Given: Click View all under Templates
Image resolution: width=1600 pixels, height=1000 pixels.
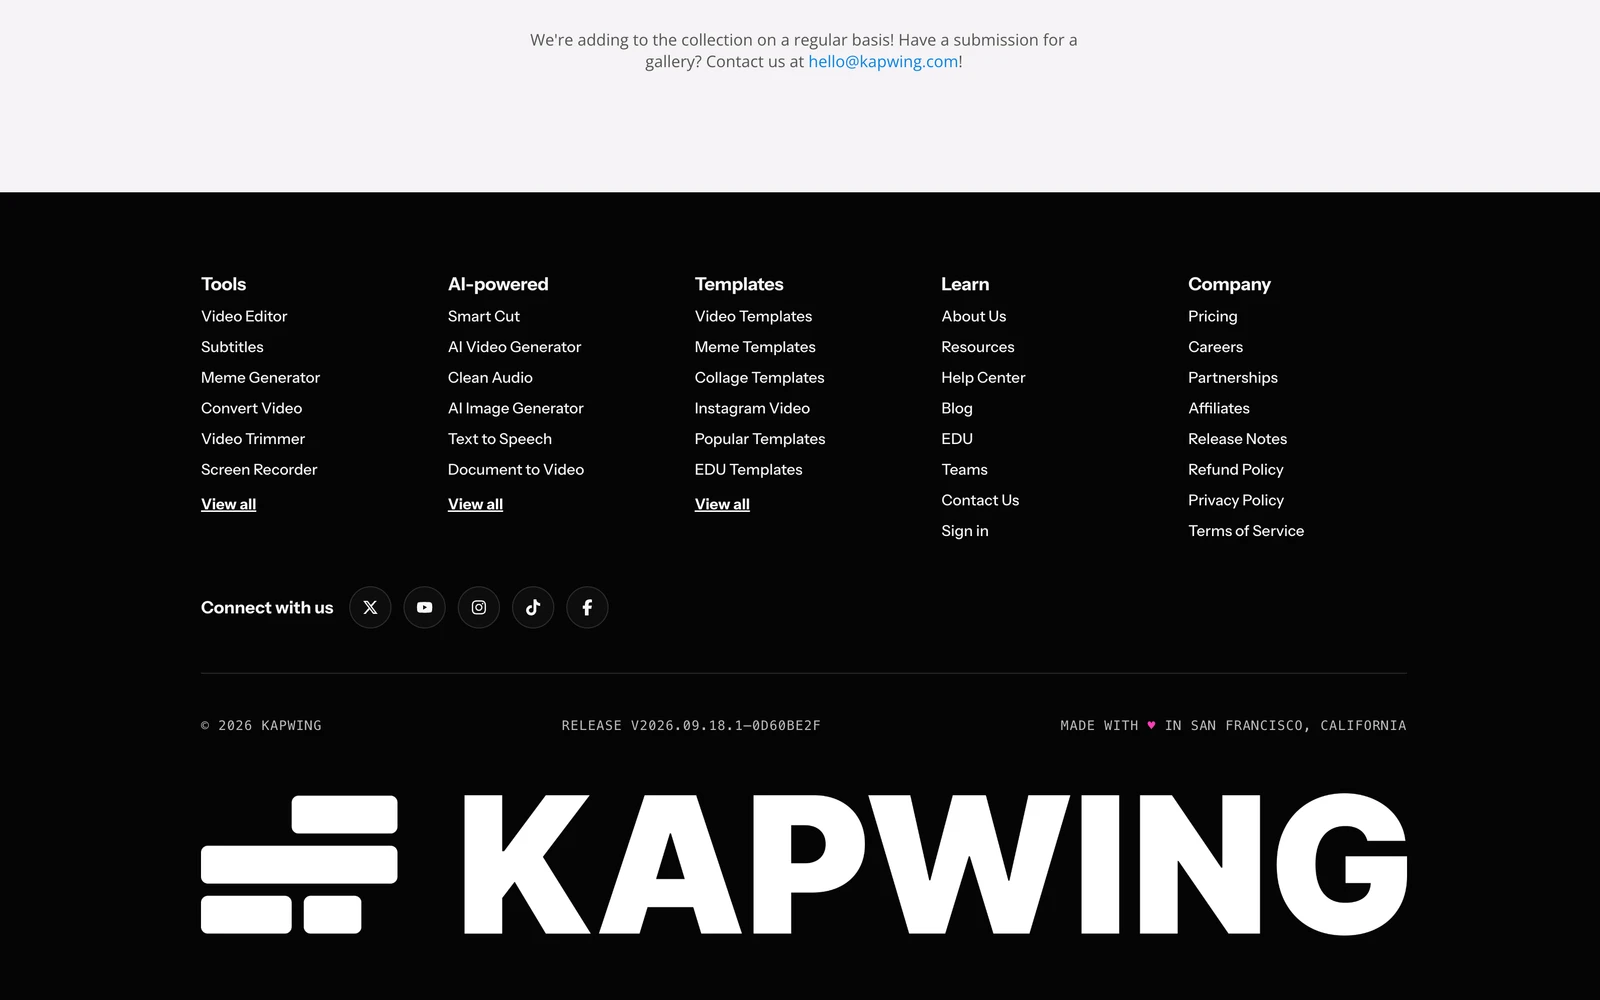Looking at the screenshot, I should (x=722, y=504).
